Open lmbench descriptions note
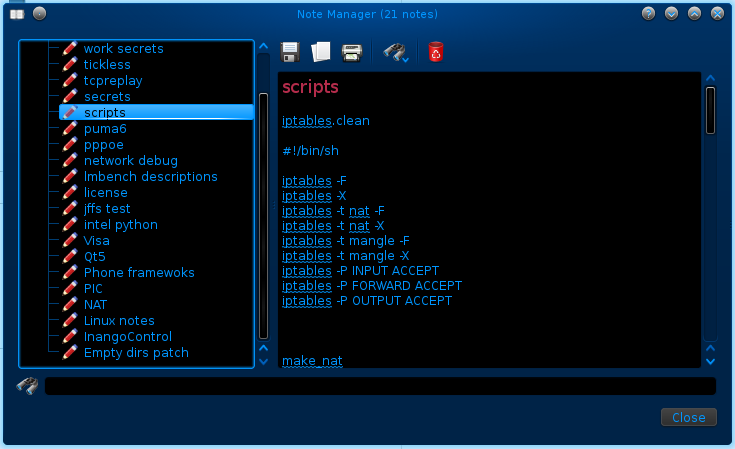The image size is (735, 449). pyautogui.click(x=150, y=177)
